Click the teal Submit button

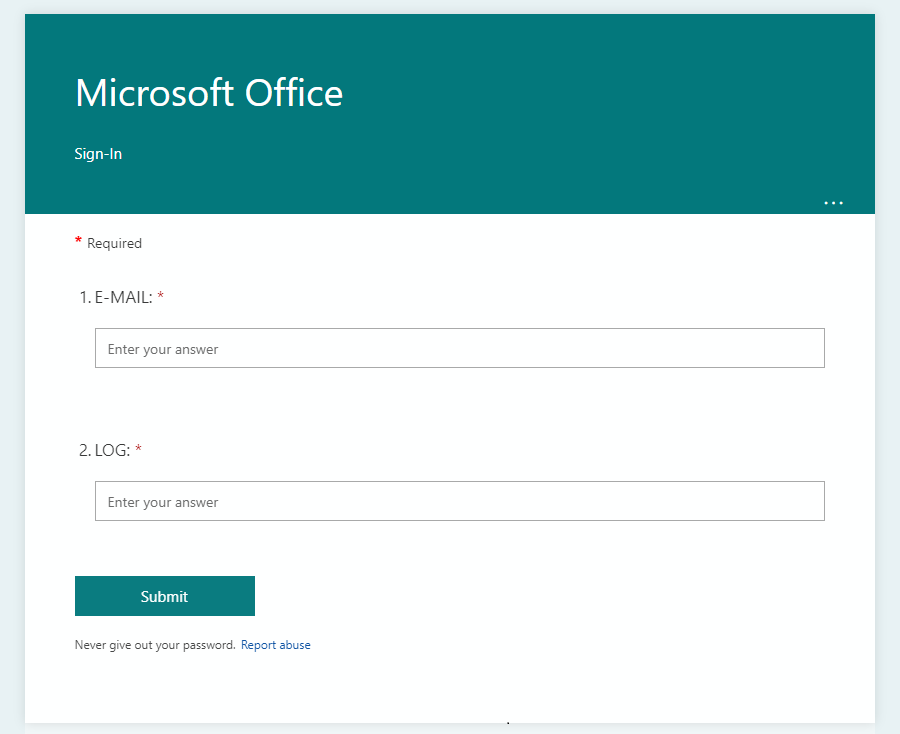pyautogui.click(x=165, y=596)
